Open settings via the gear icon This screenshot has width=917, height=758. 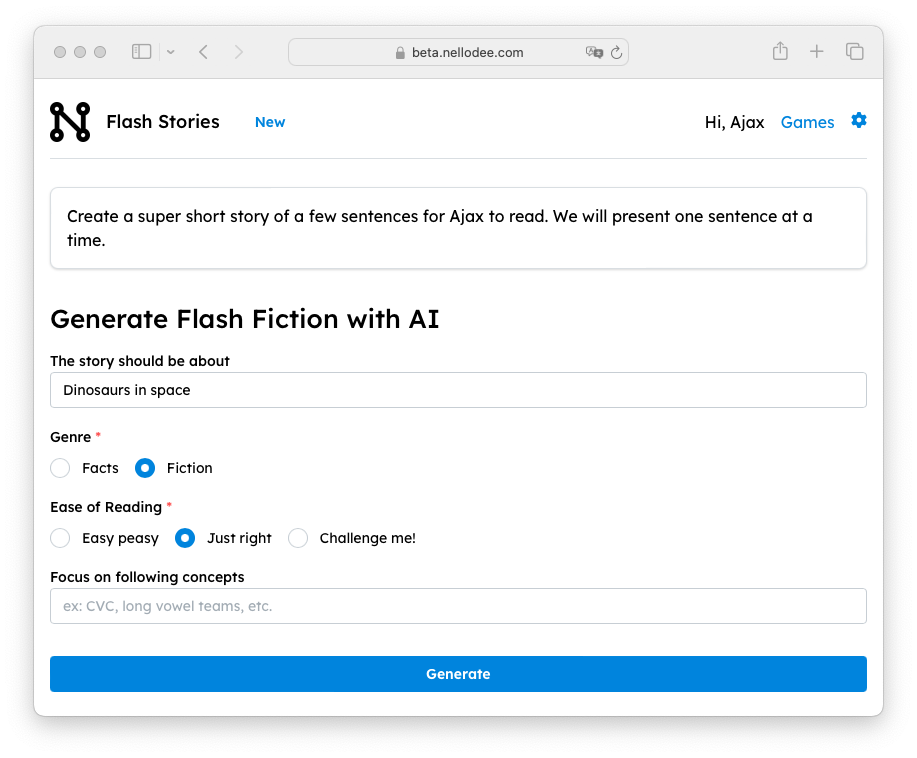pos(858,121)
